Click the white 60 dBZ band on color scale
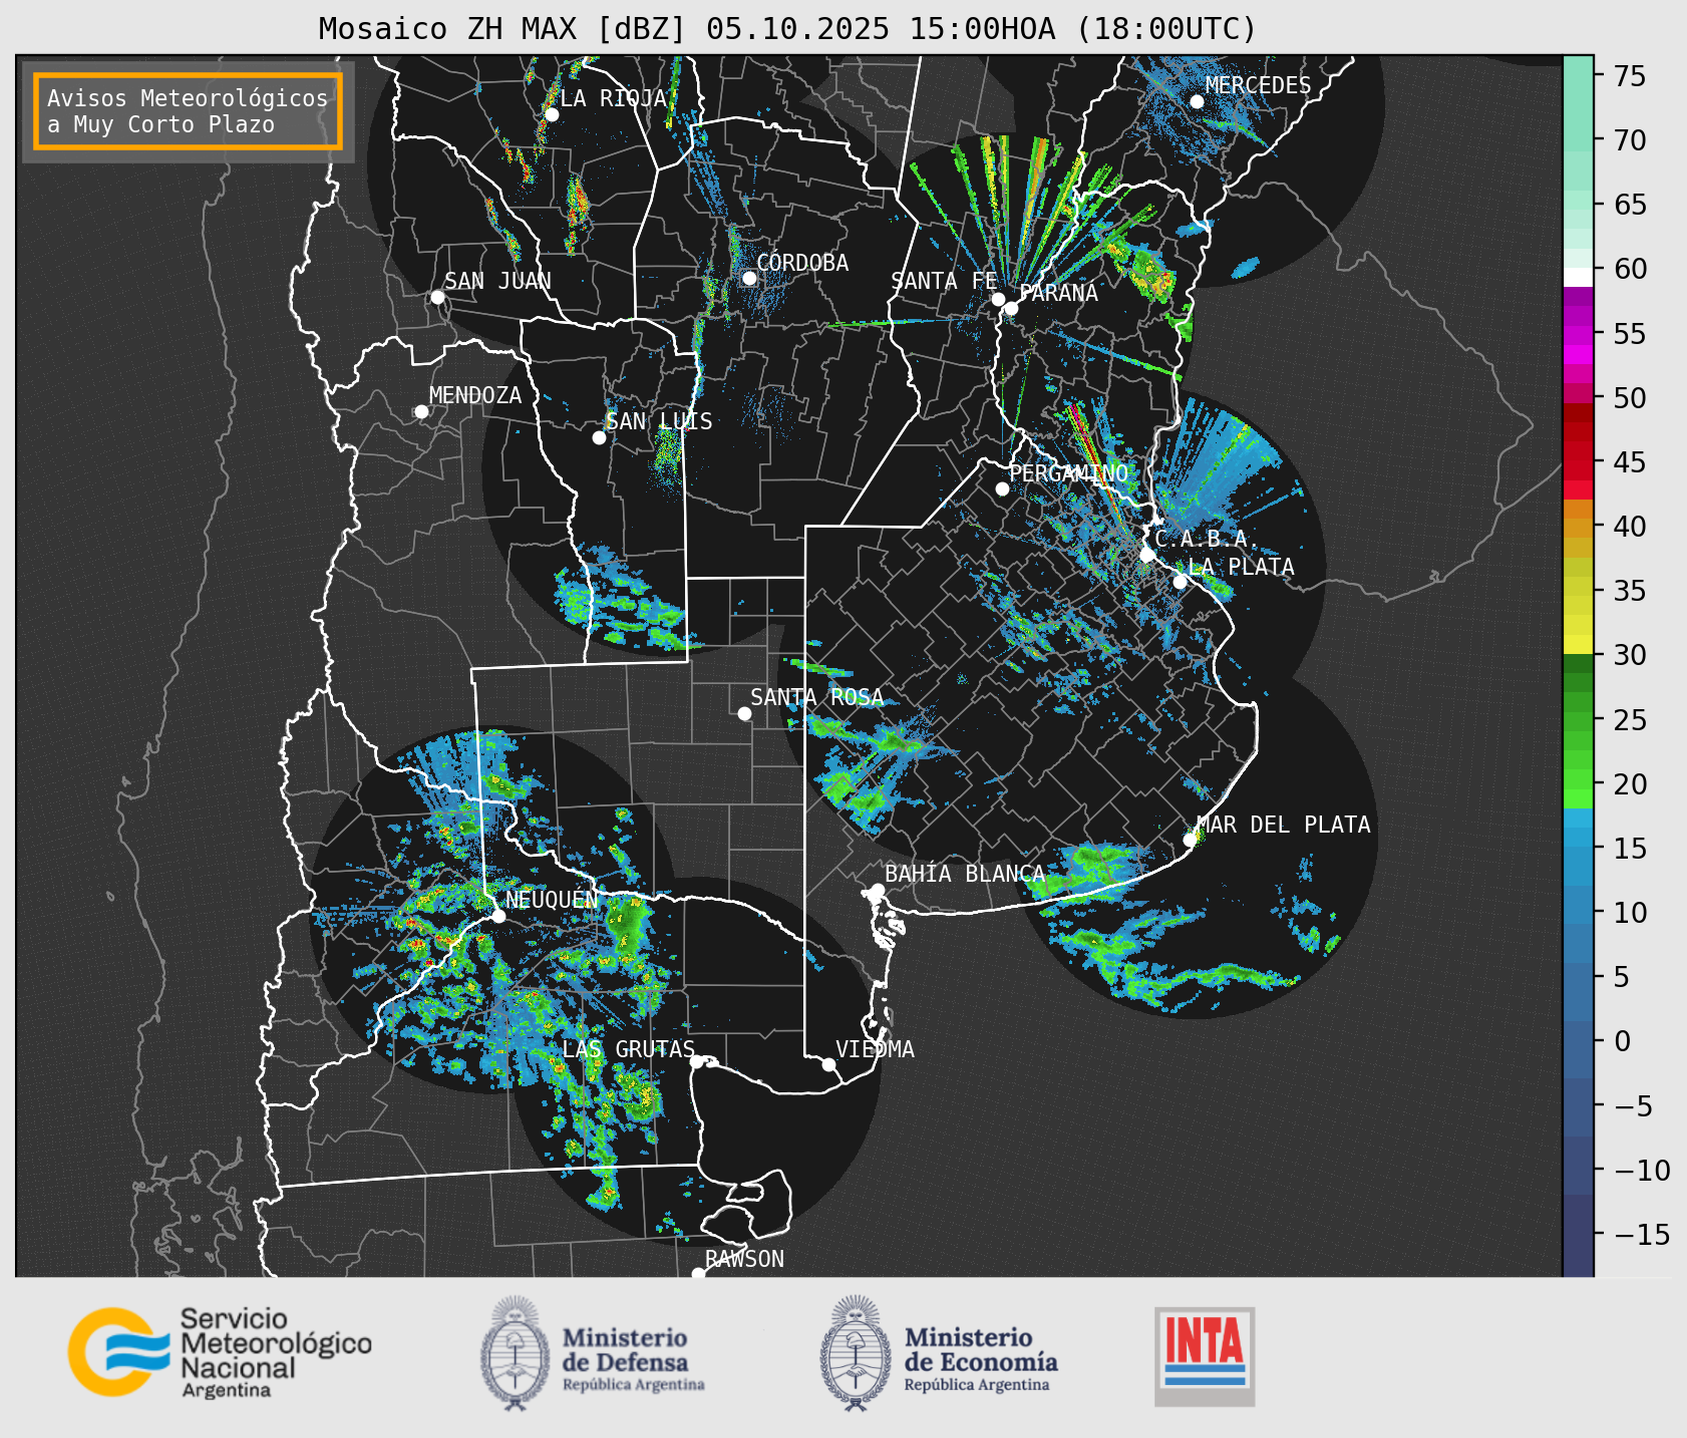The image size is (1687, 1438). (x=1579, y=277)
